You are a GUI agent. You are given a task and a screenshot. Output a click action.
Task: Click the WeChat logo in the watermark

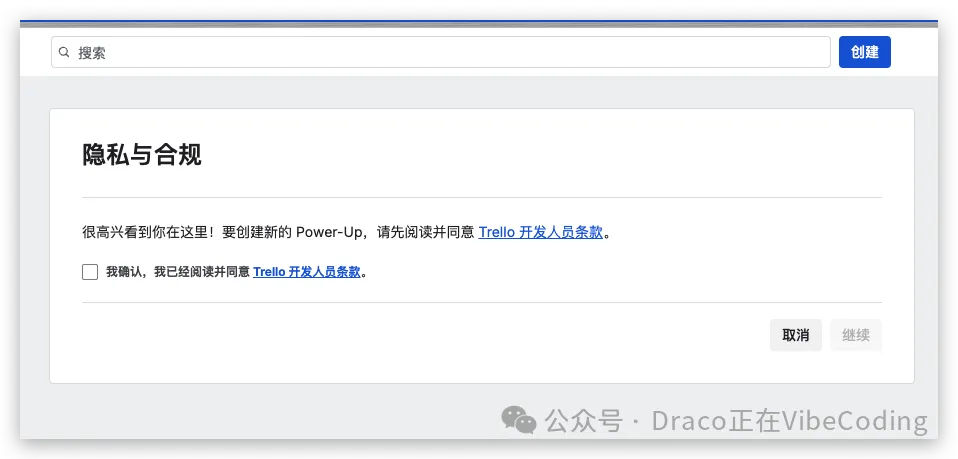coord(519,420)
